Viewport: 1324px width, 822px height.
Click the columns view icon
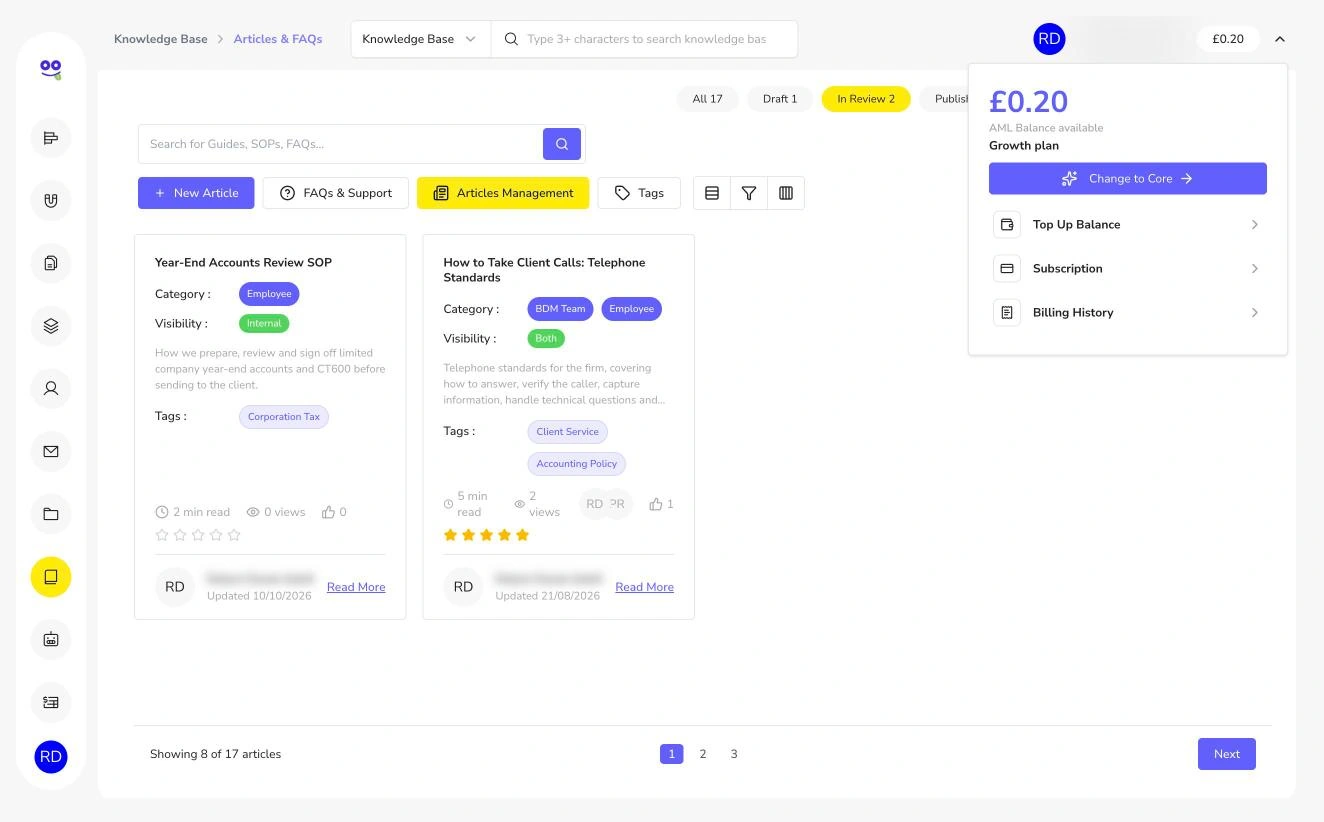coord(786,193)
